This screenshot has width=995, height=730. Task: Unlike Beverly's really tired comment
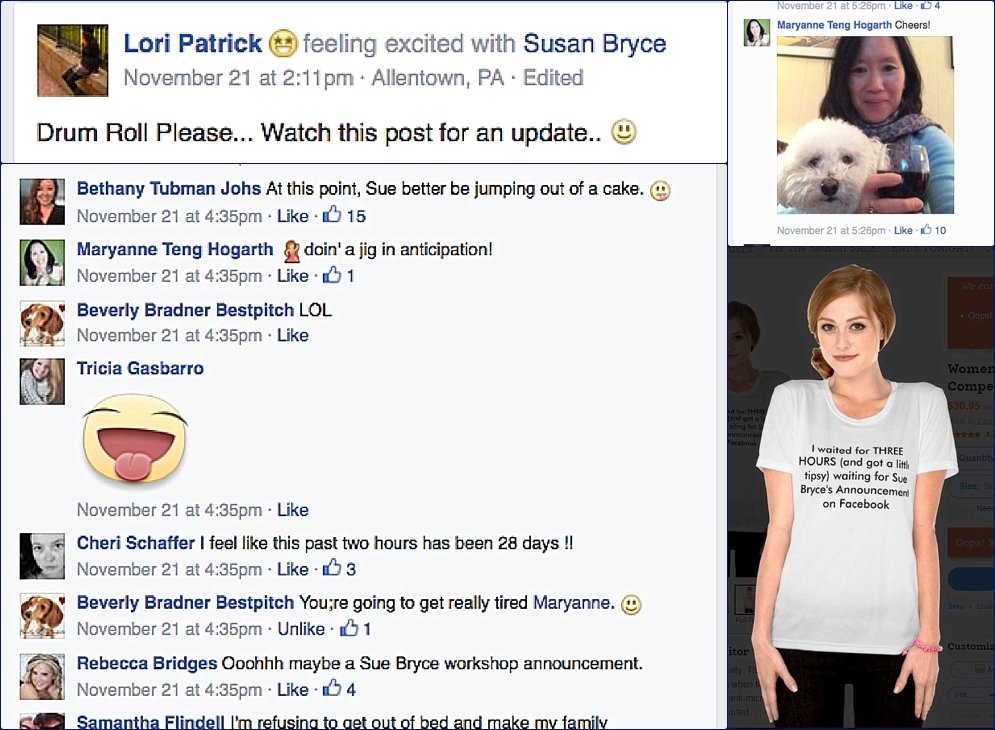[x=301, y=629]
